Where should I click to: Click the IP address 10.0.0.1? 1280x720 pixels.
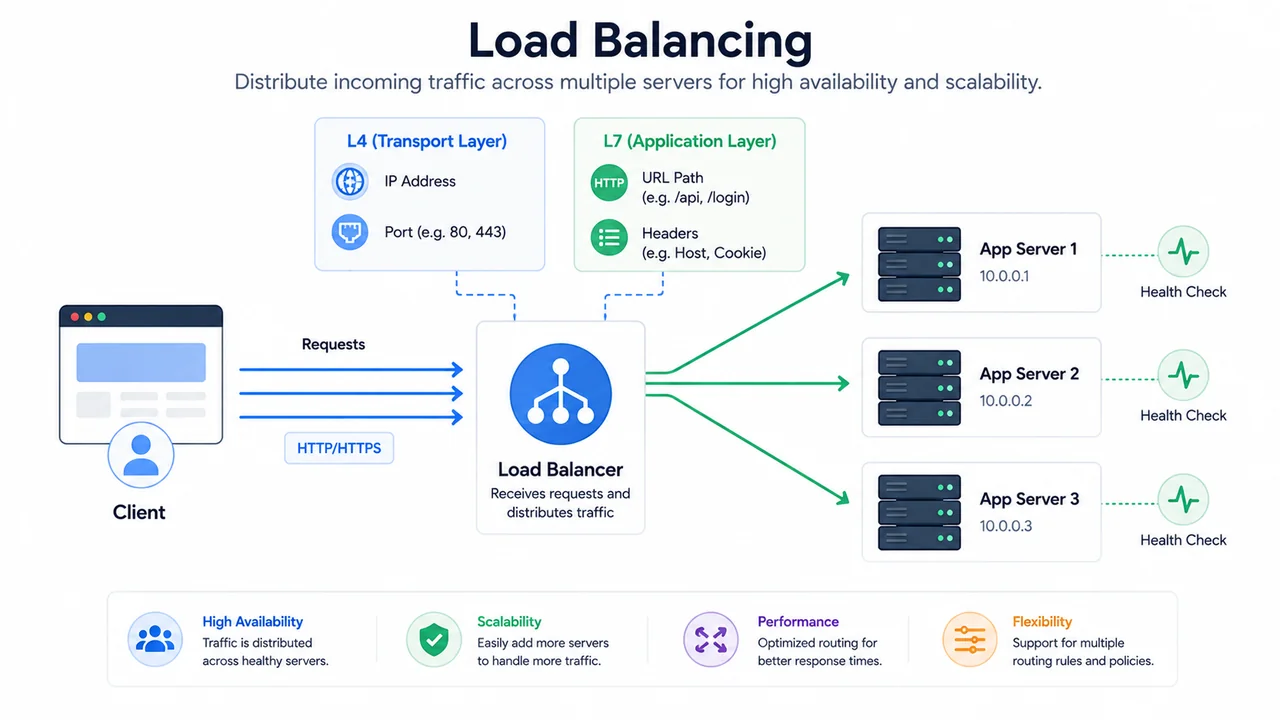tap(1004, 276)
